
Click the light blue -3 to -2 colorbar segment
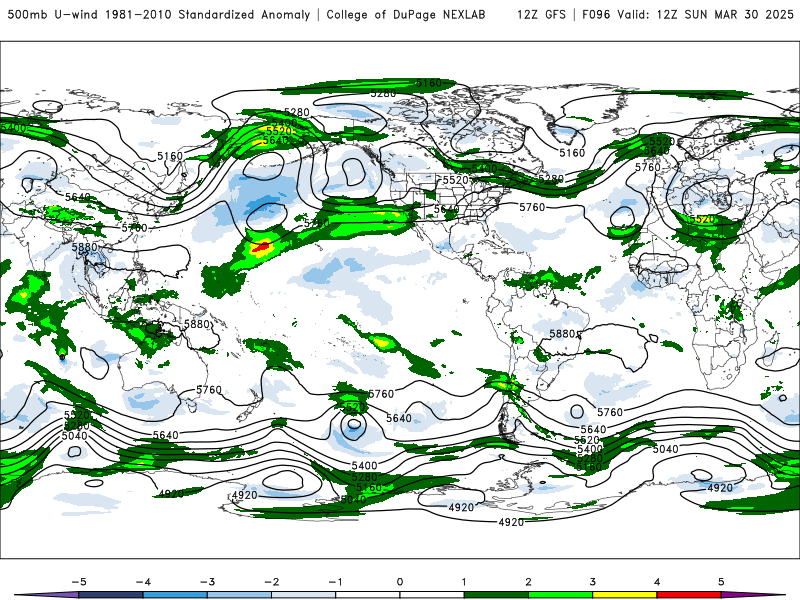tap(239, 595)
